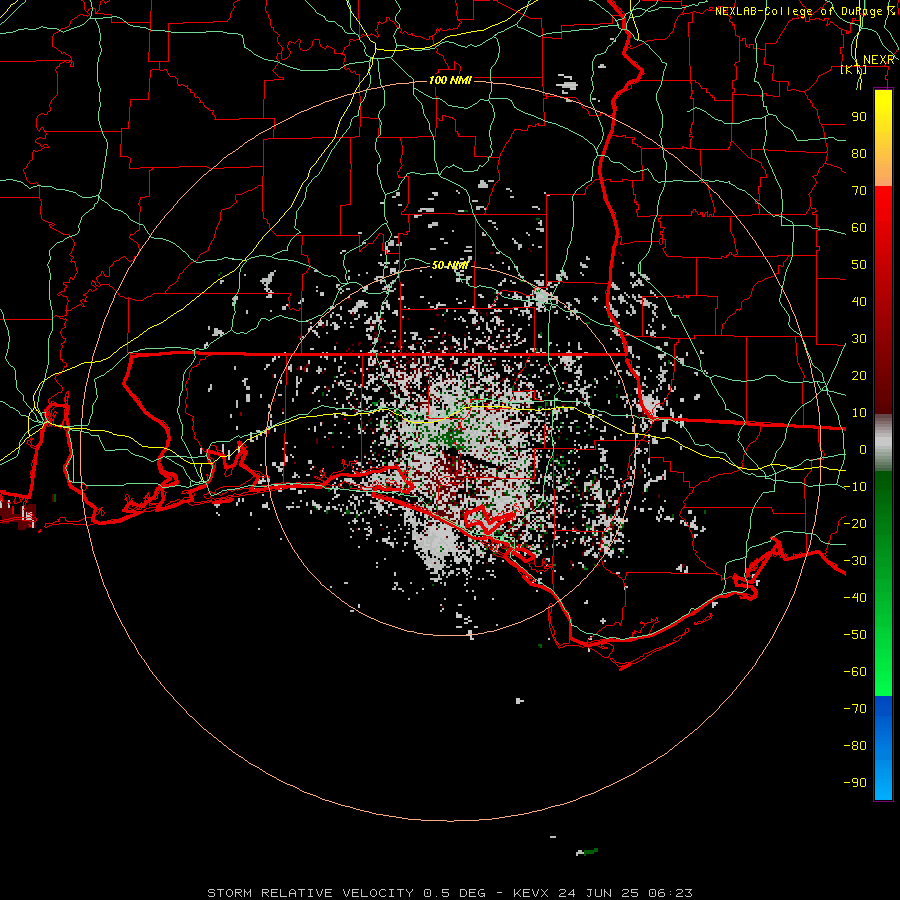Image resolution: width=900 pixels, height=900 pixels.
Task: Click the positive 90 knot scale label
Action: [x=859, y=117]
